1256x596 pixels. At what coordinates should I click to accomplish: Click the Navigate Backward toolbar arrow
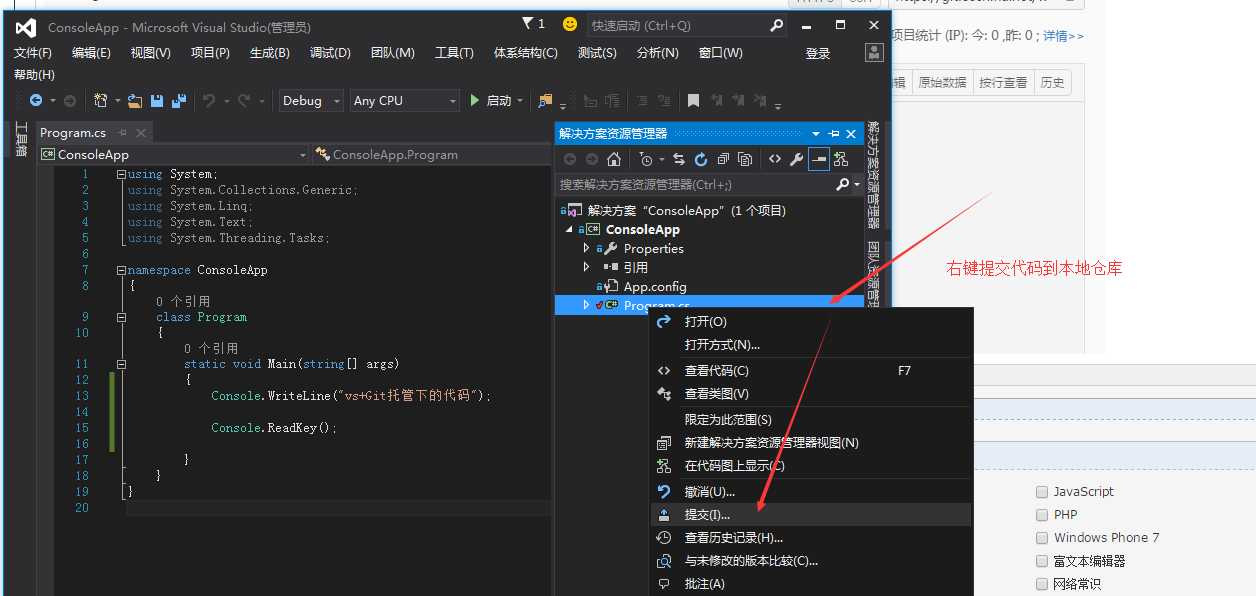pos(36,100)
